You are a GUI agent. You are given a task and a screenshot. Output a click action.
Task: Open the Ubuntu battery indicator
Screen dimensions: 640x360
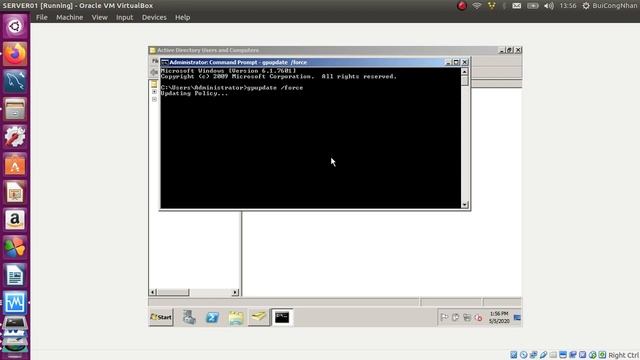[x=533, y=6]
